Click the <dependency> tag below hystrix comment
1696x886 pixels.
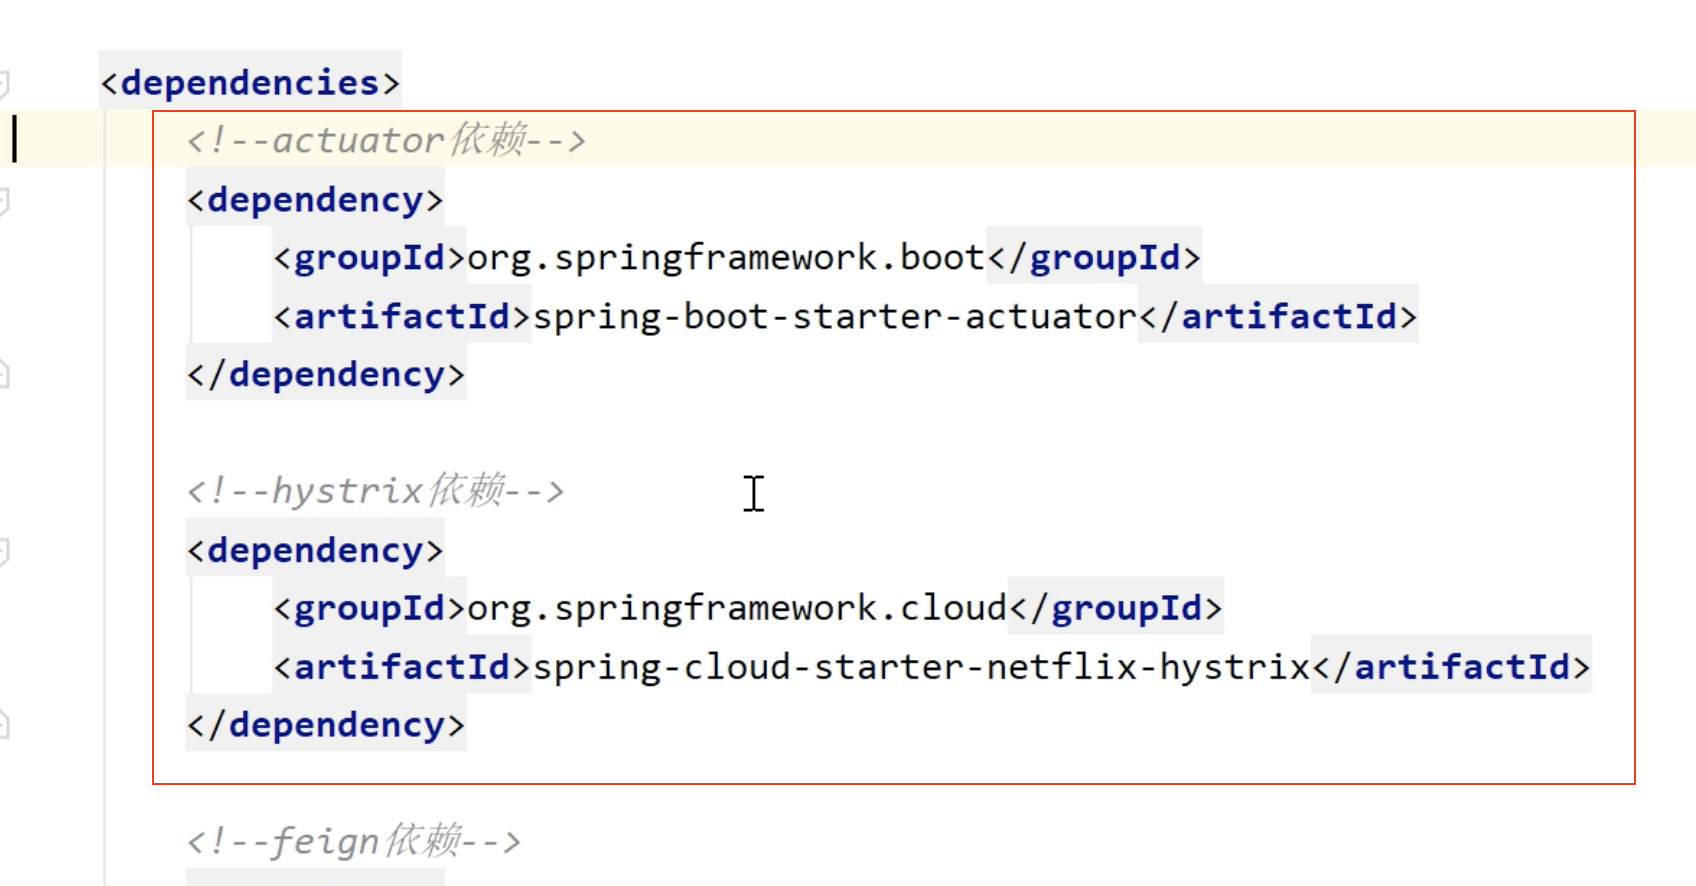coord(315,550)
